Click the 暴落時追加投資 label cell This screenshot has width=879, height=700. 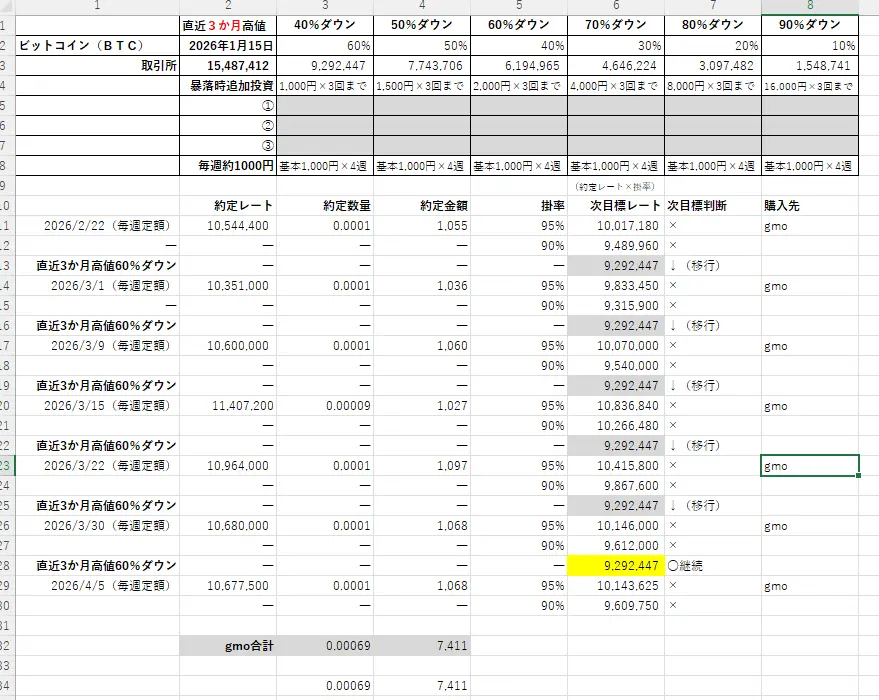[228, 84]
